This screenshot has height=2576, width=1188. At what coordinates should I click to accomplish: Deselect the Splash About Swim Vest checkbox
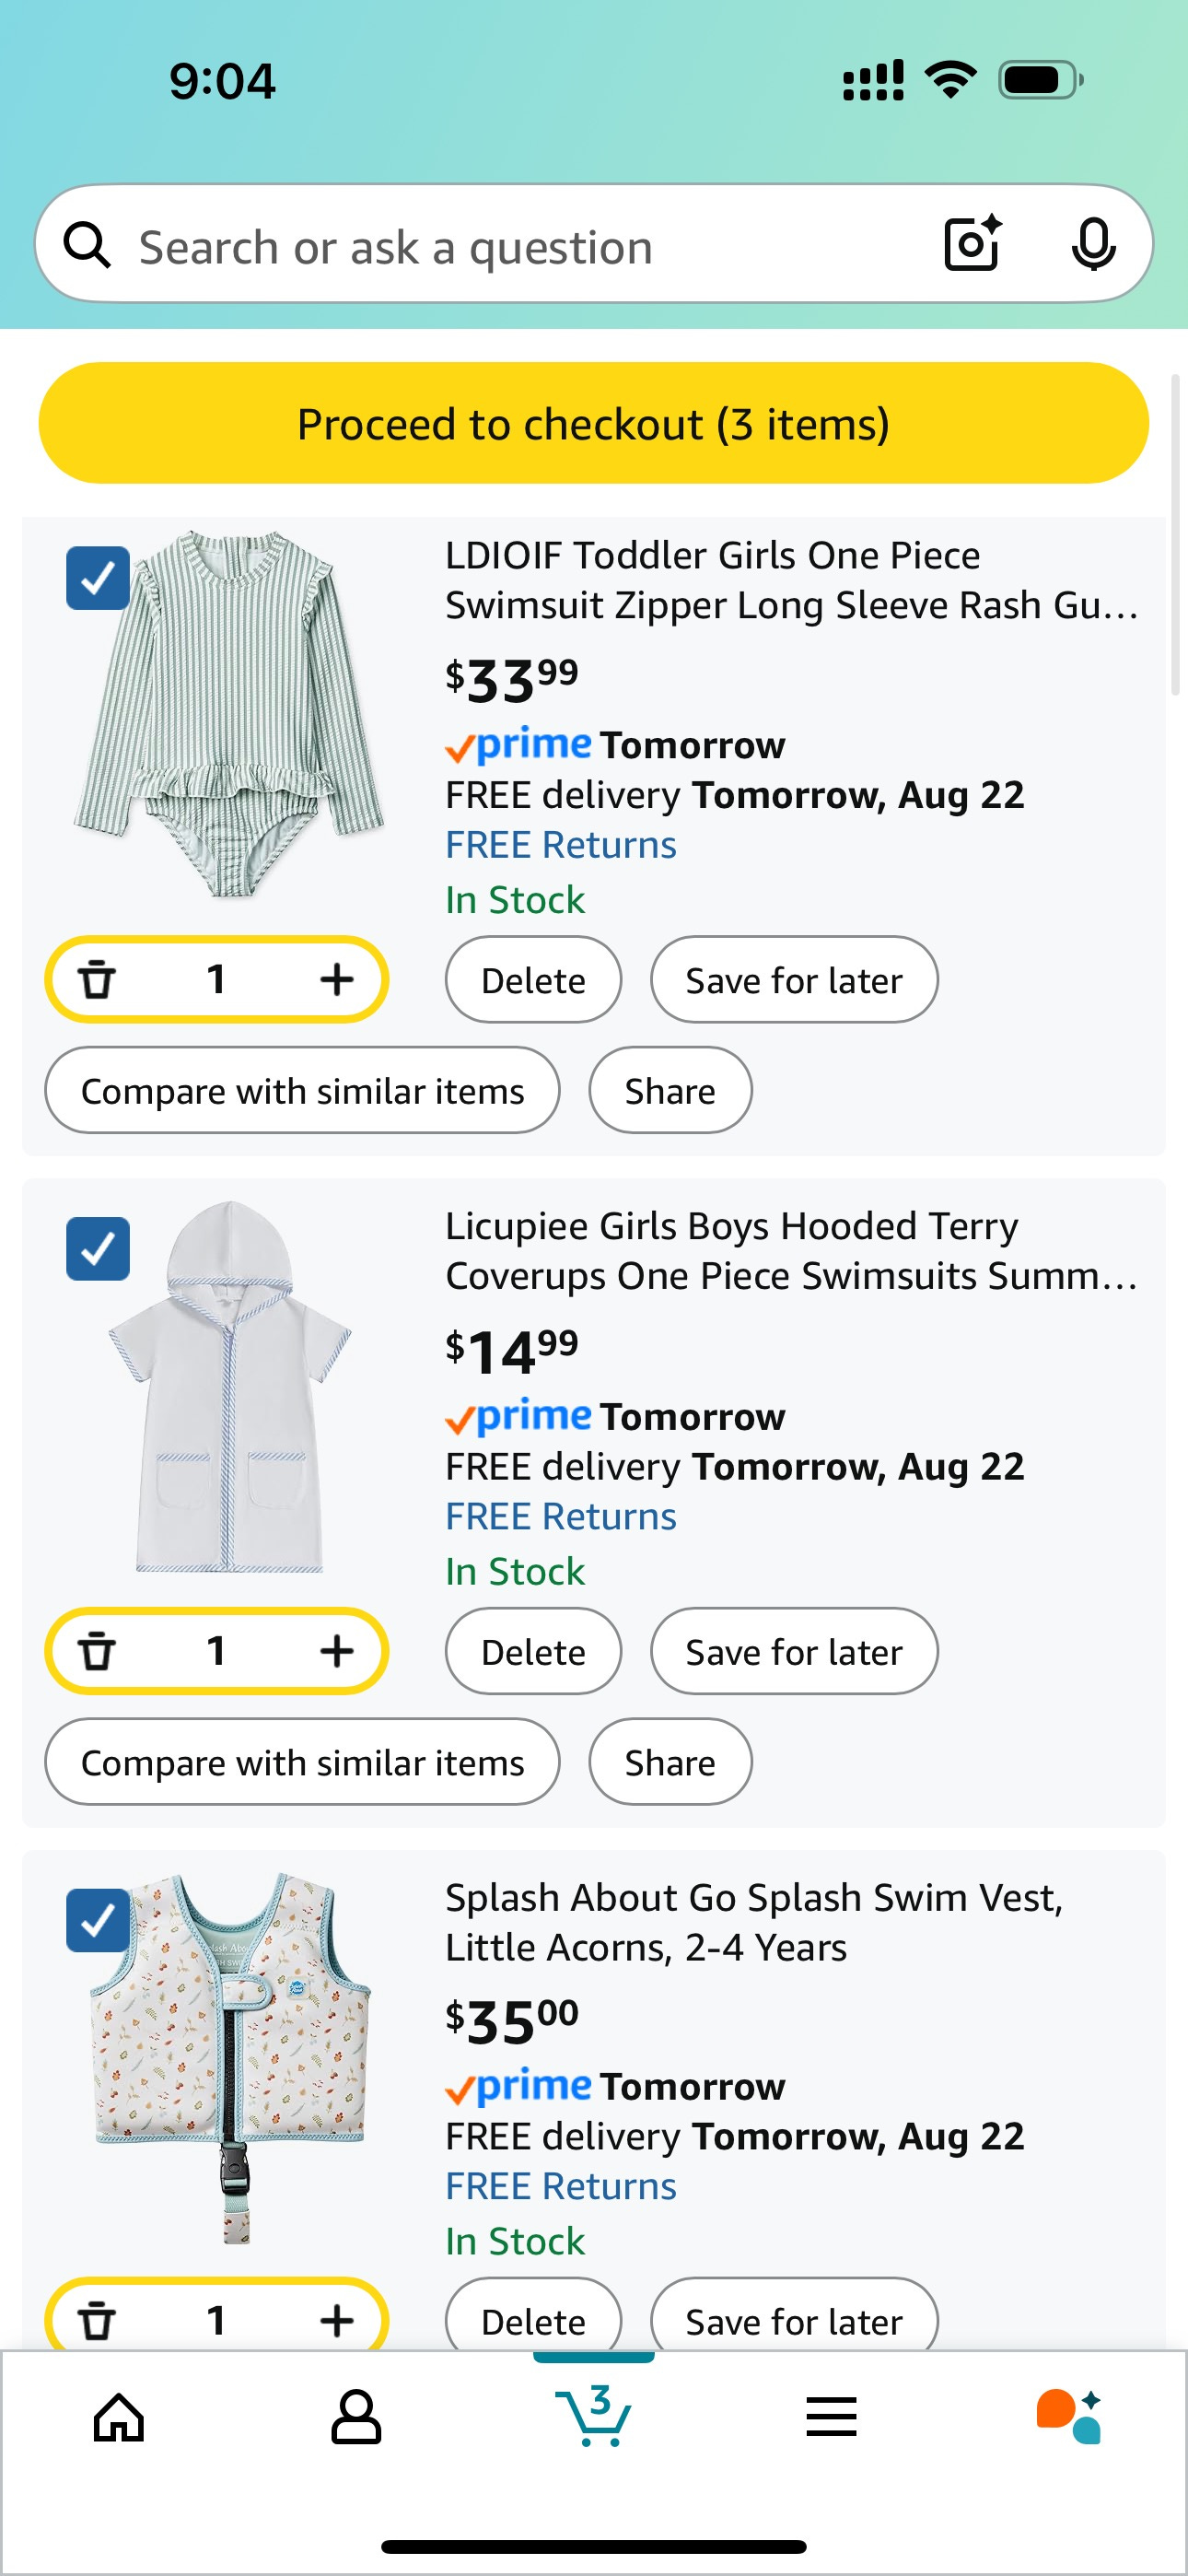tap(97, 1920)
